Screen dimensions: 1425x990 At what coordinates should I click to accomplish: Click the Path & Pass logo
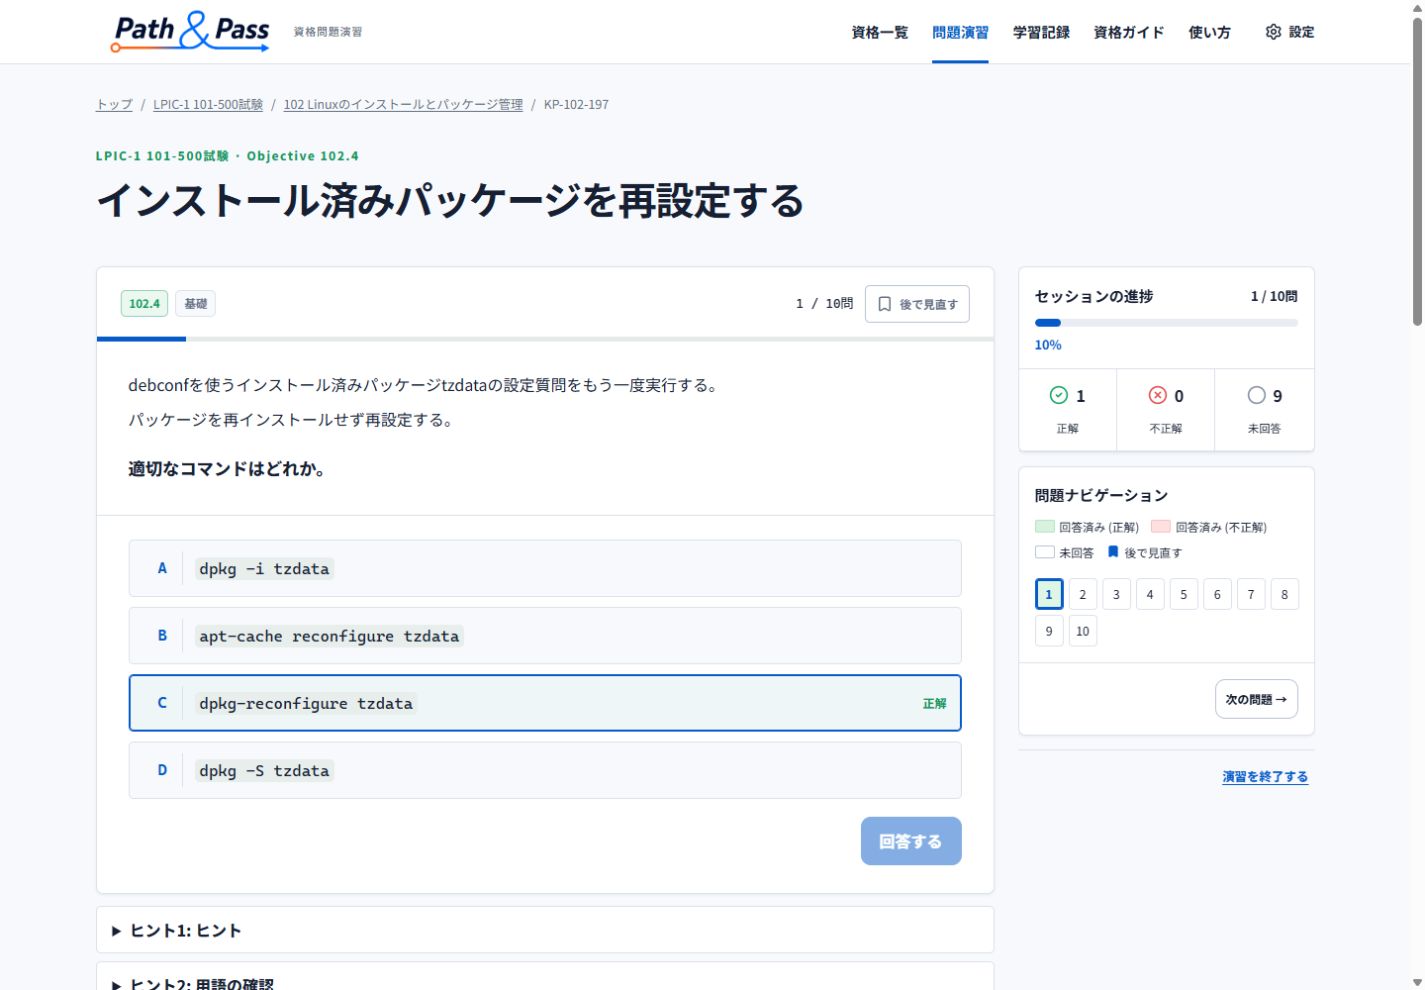pos(190,31)
